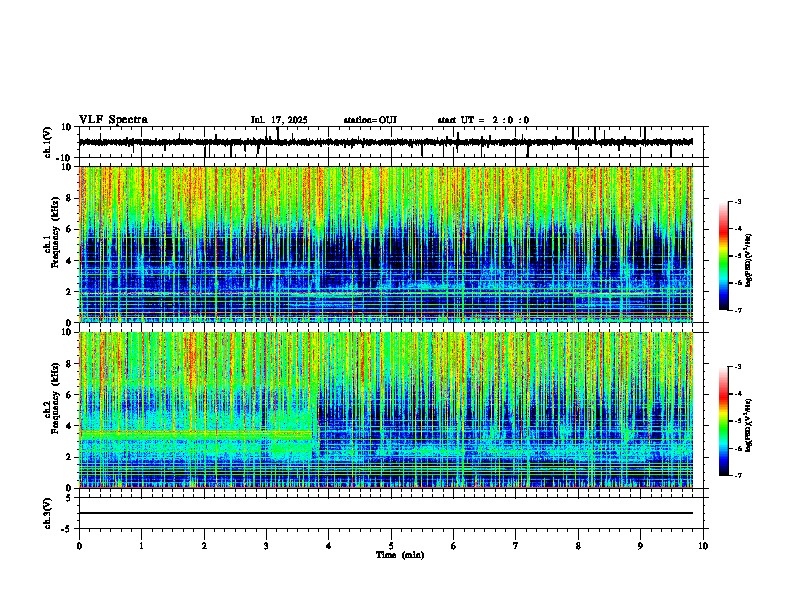Click the "ch.3(V)" y-axis label
The image size is (792, 612).
coord(47,513)
